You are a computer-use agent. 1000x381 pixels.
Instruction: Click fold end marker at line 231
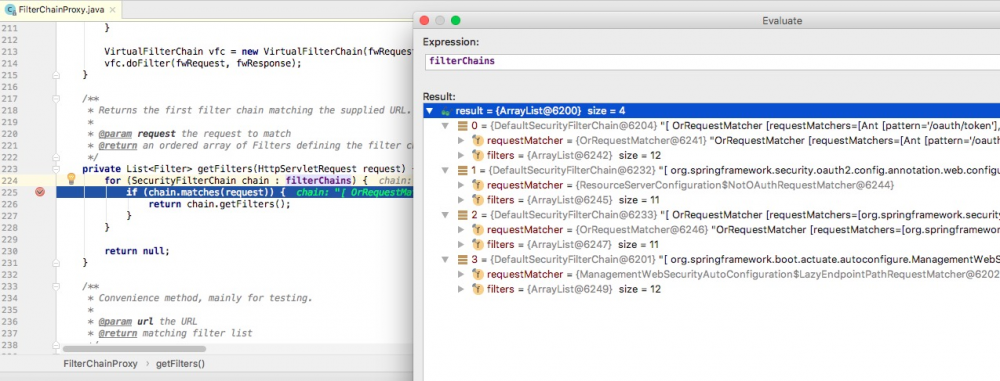pyautogui.click(x=56, y=262)
